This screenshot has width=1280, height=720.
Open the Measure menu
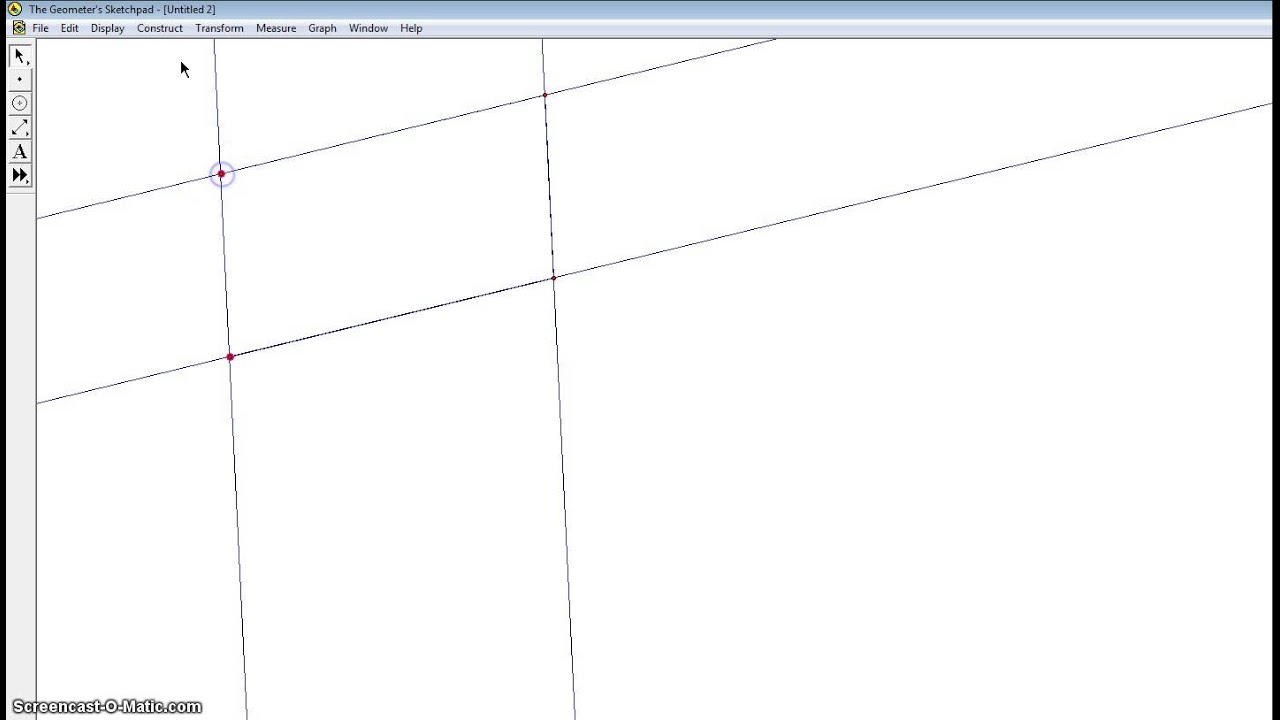(276, 28)
